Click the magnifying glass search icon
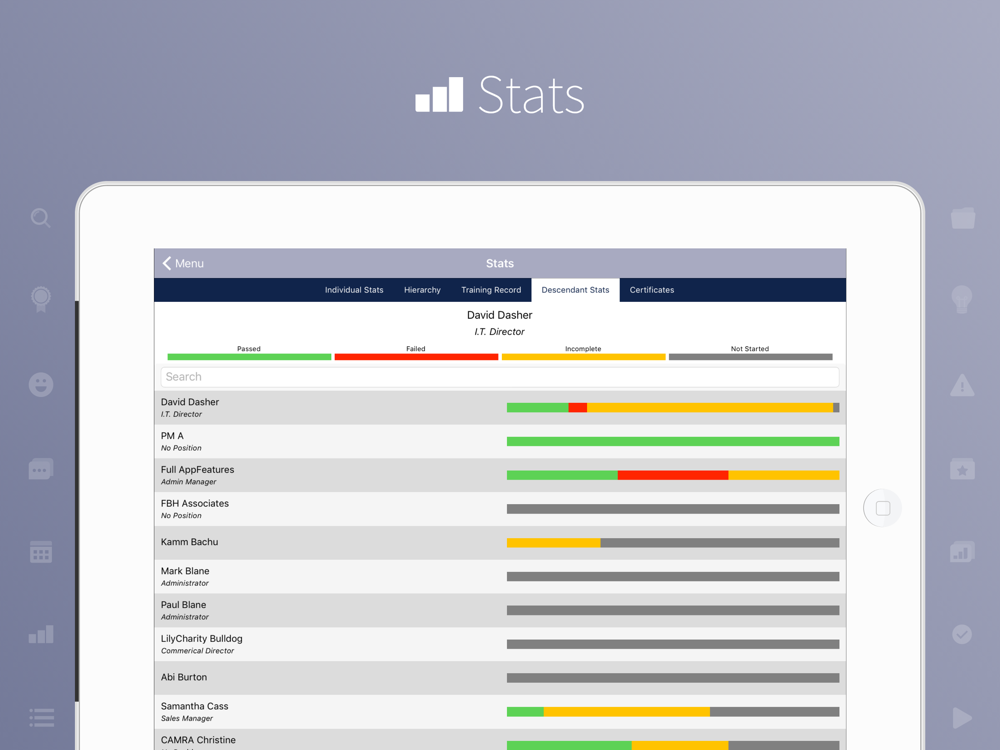This screenshot has height=750, width=1000. click(41, 218)
